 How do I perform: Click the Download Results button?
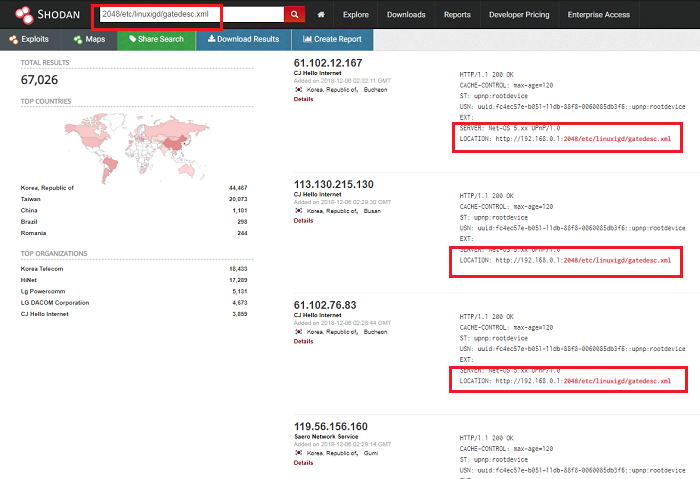243,39
